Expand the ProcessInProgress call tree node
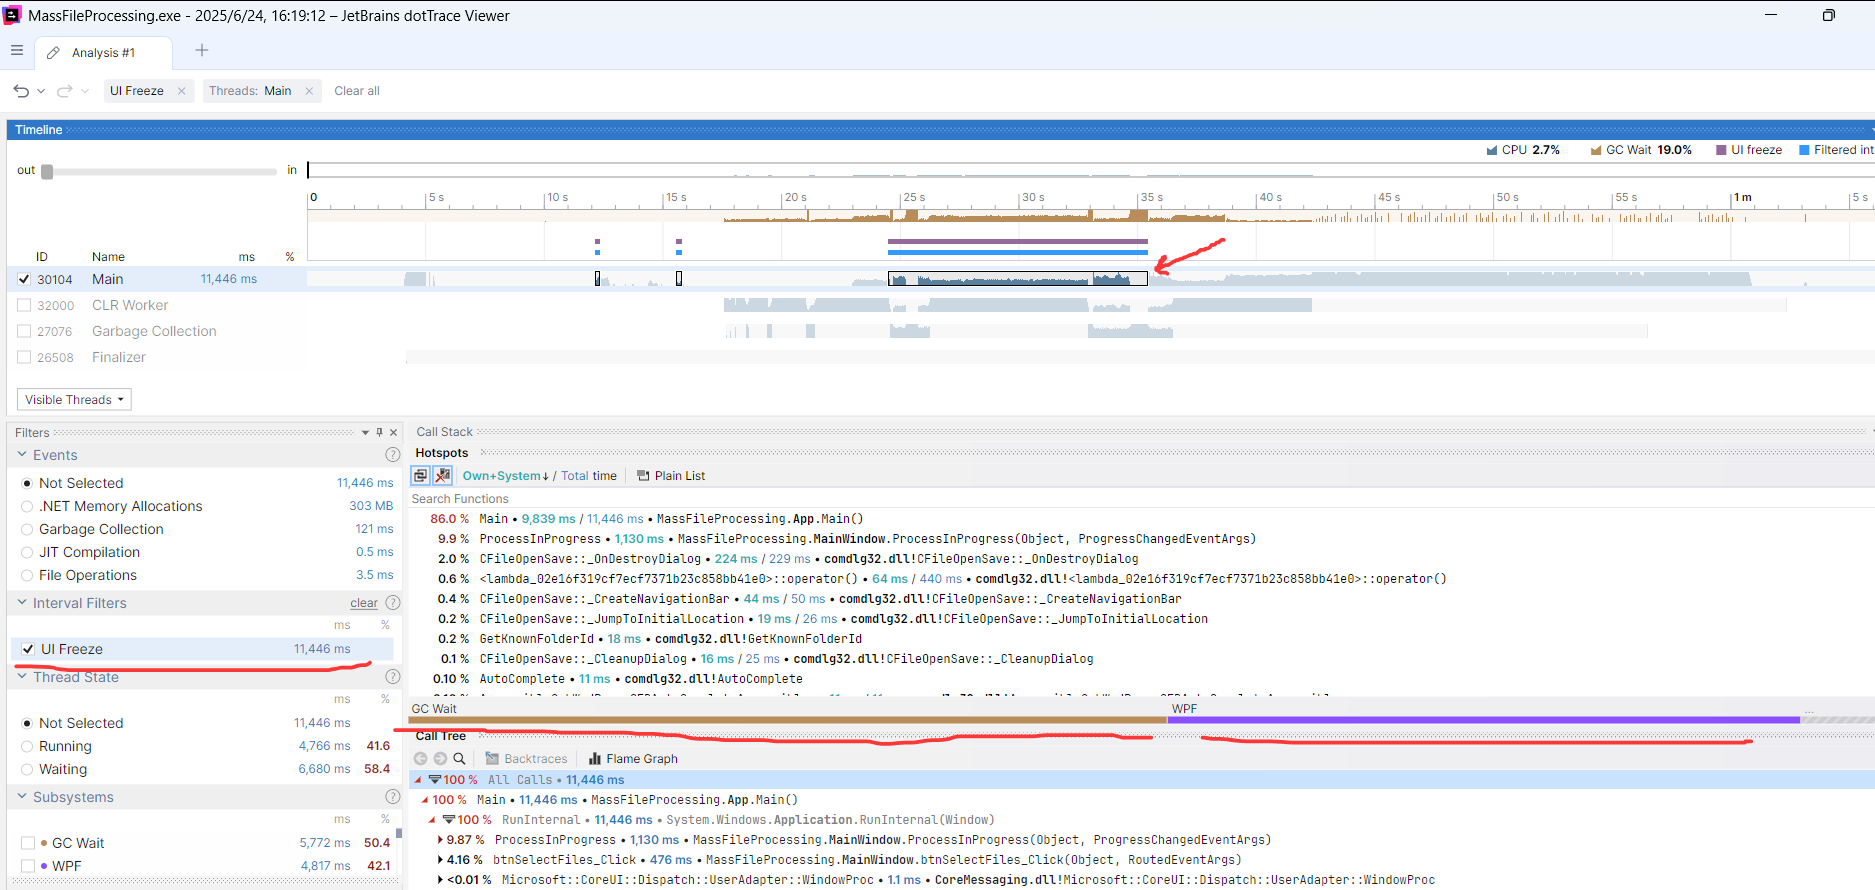Image resolution: width=1875 pixels, height=890 pixels. pyautogui.click(x=440, y=840)
